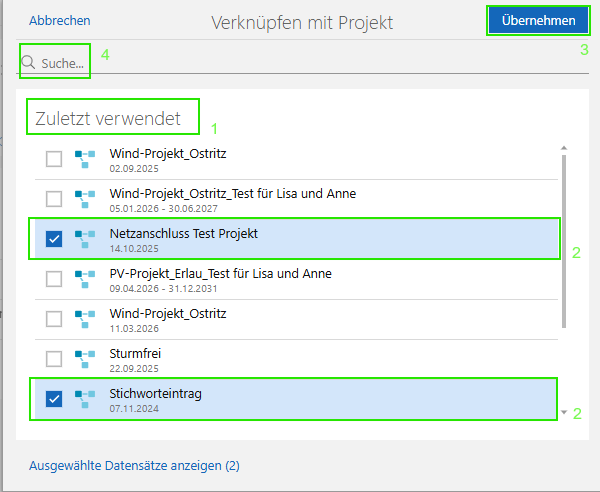Uncheck Netzanschluss Test Projekt checkbox
This screenshot has width=600, height=492.
(54, 239)
